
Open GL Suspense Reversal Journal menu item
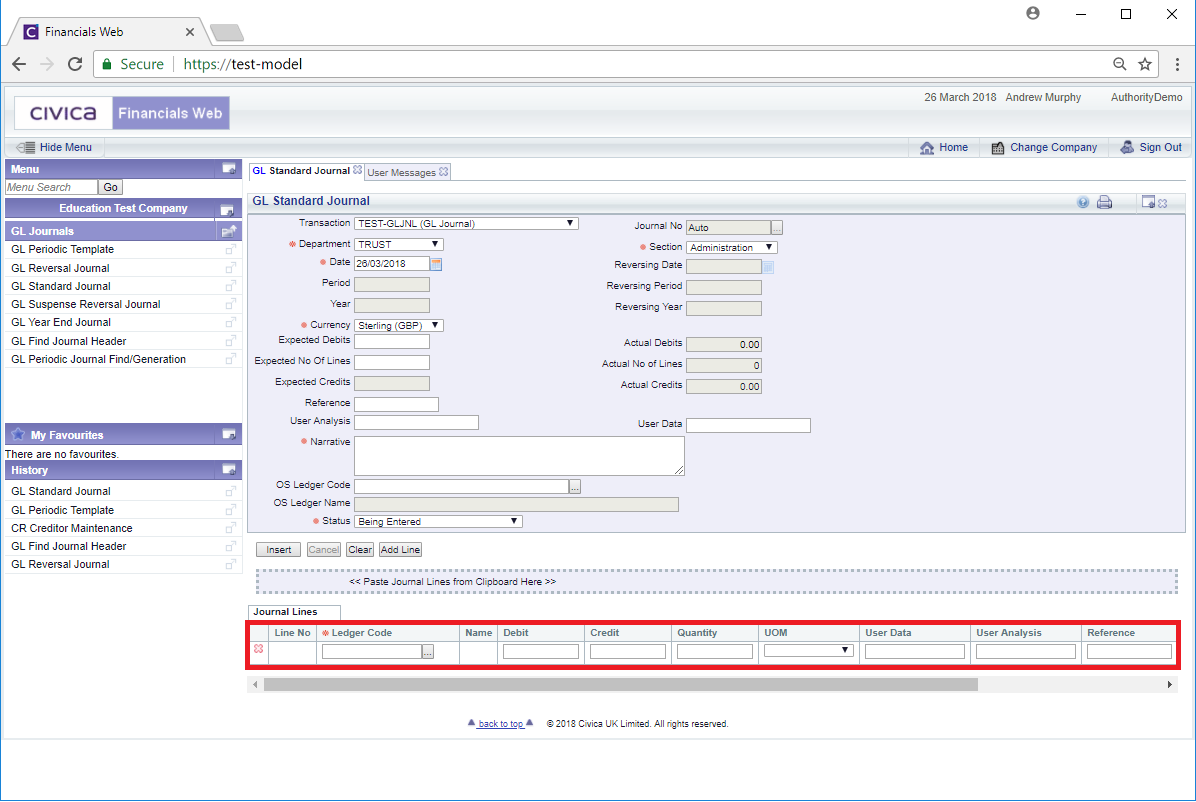coord(85,304)
